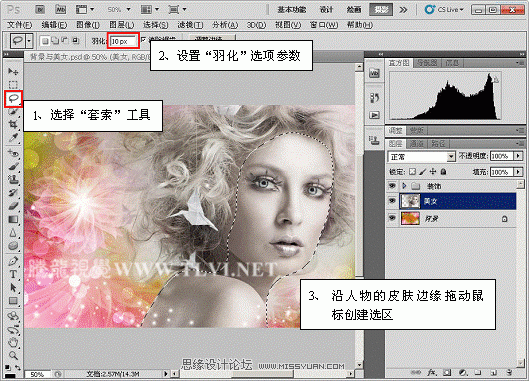Open the 图层 menu
The image size is (529, 381).
tap(121, 25)
